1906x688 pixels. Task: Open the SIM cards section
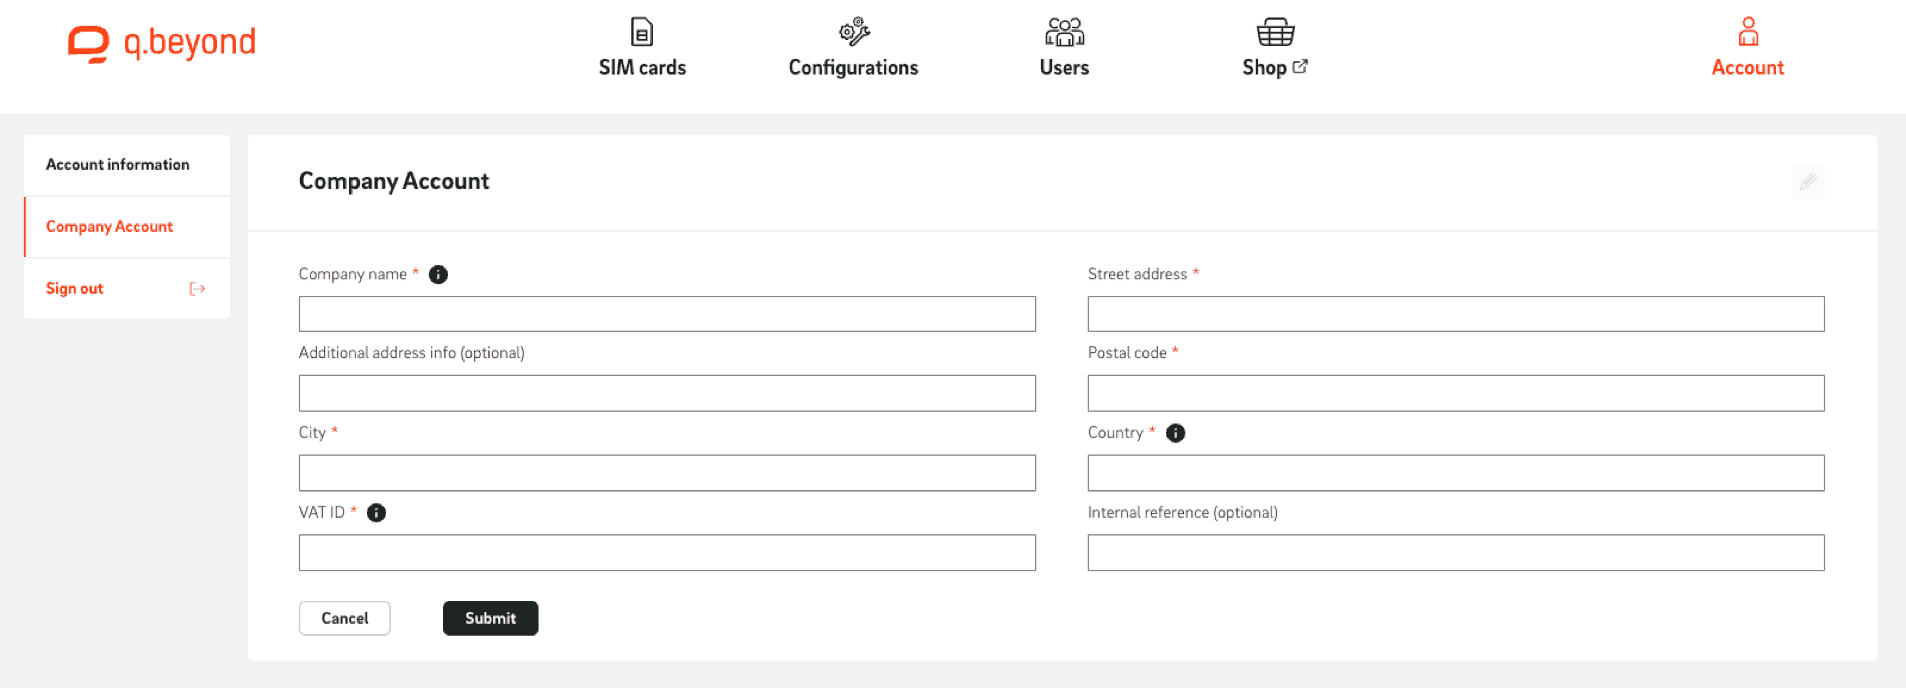[x=642, y=48]
